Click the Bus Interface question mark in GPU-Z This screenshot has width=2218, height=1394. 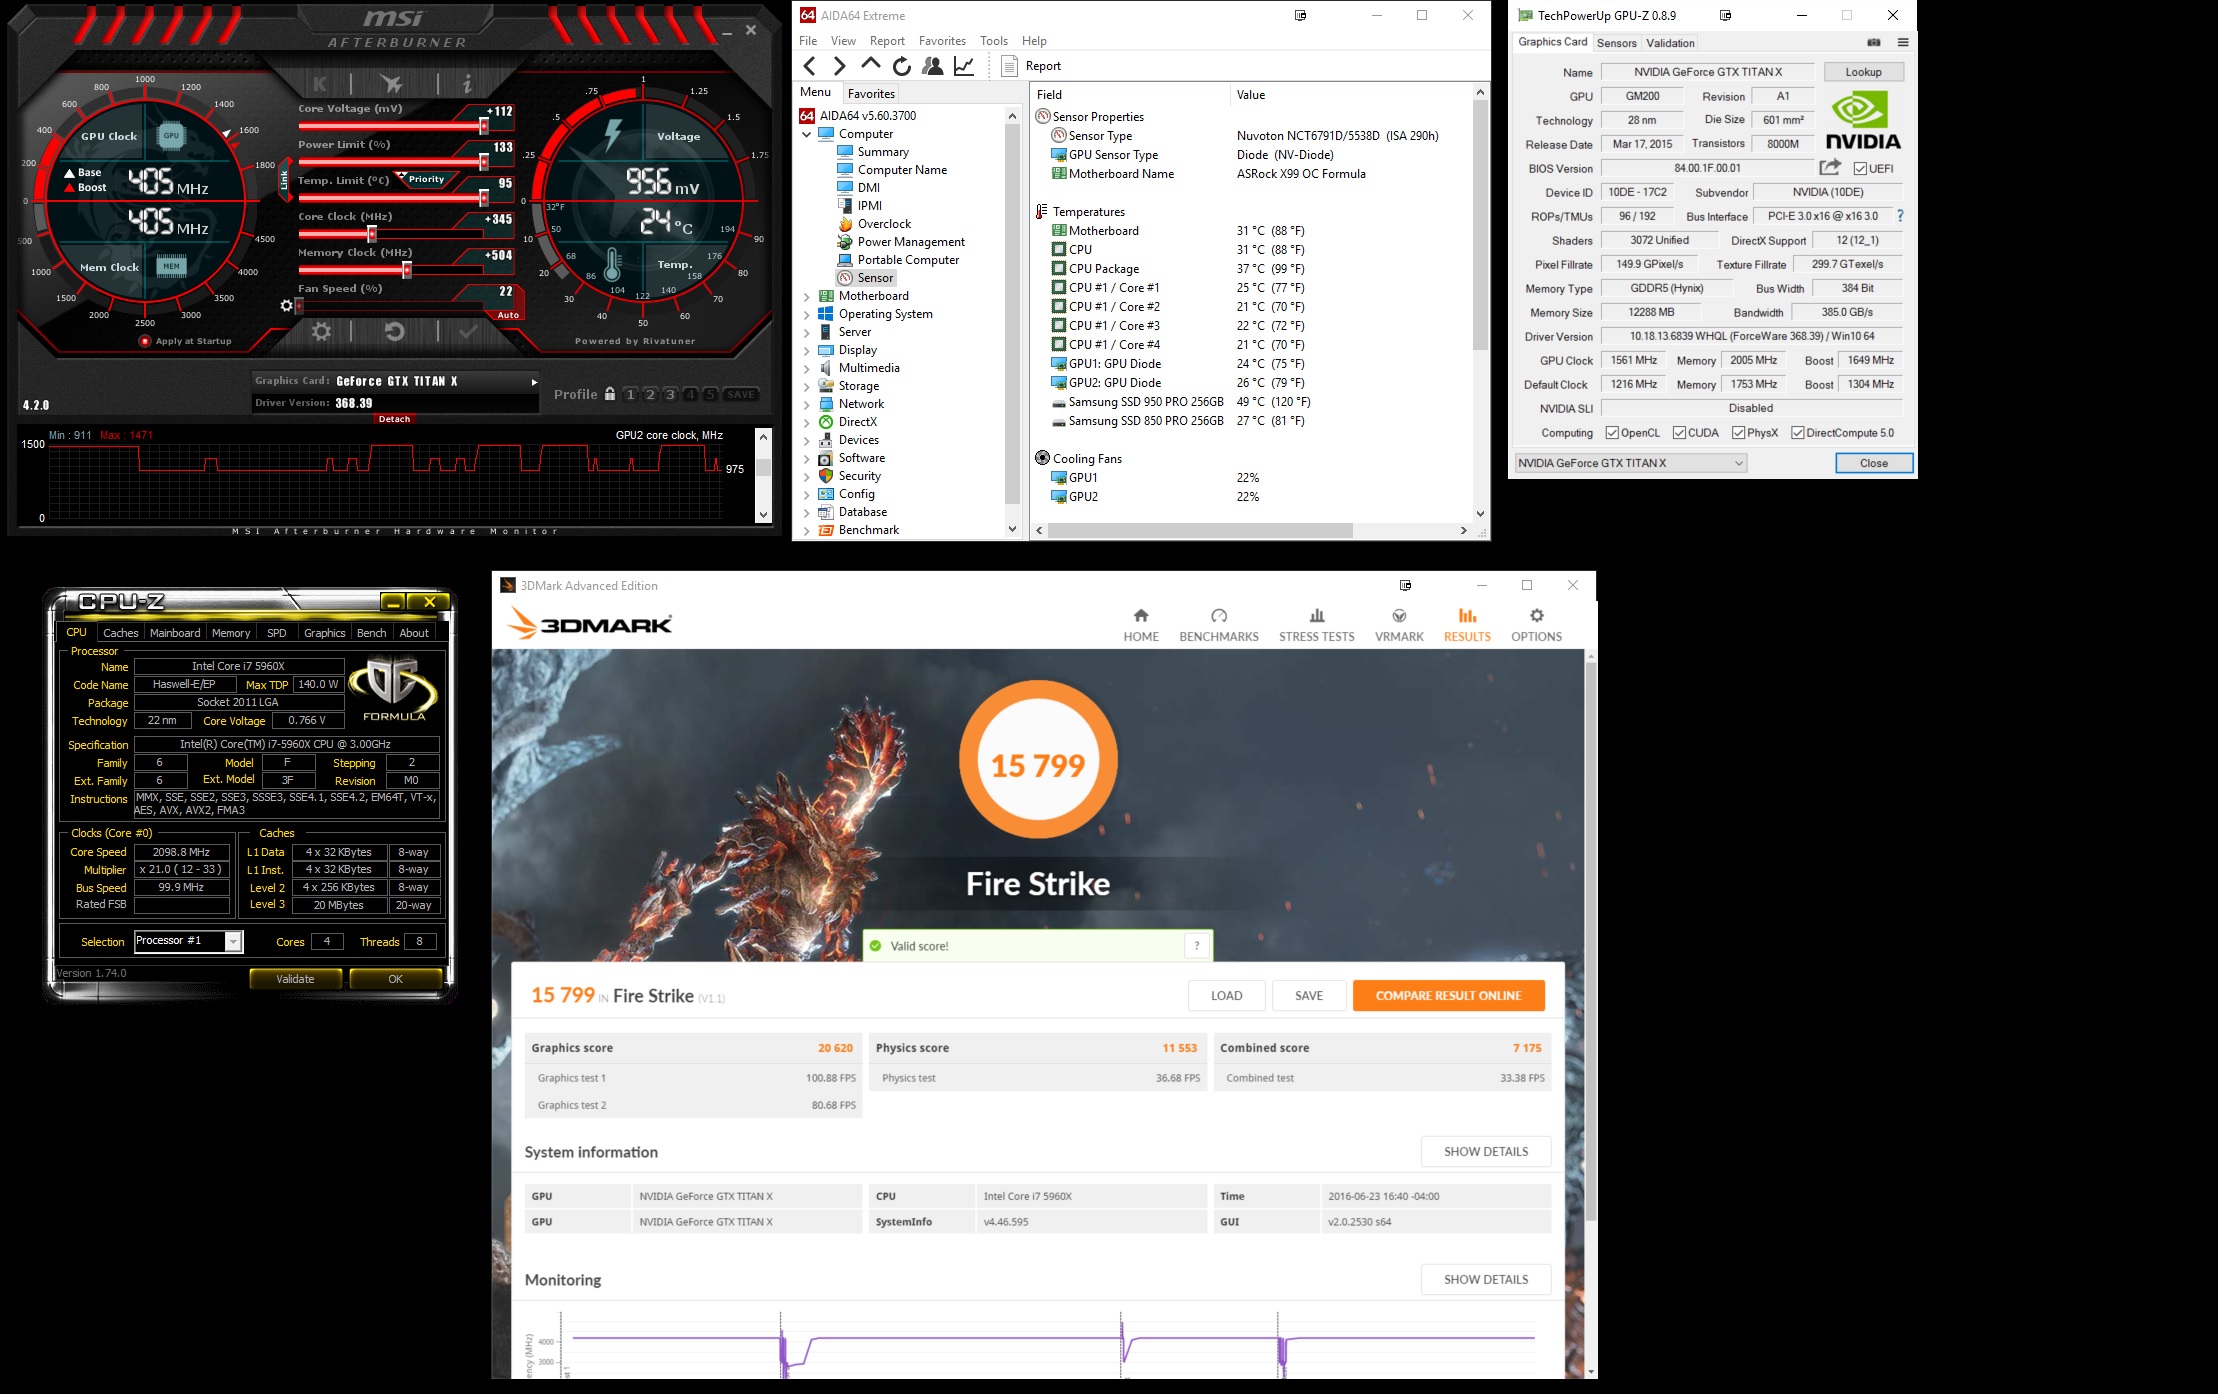pyautogui.click(x=1900, y=216)
